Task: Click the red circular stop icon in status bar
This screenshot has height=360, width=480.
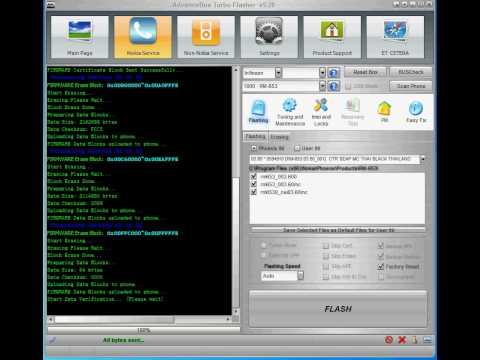Action: (x=389, y=340)
